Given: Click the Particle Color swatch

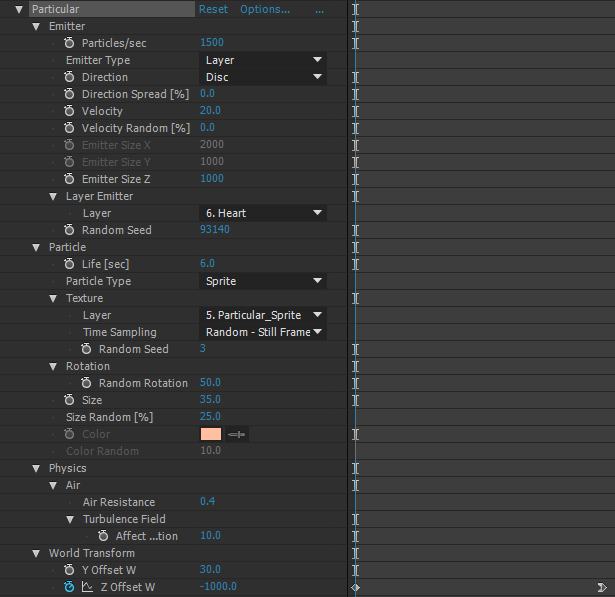Looking at the screenshot, I should pyautogui.click(x=211, y=434).
